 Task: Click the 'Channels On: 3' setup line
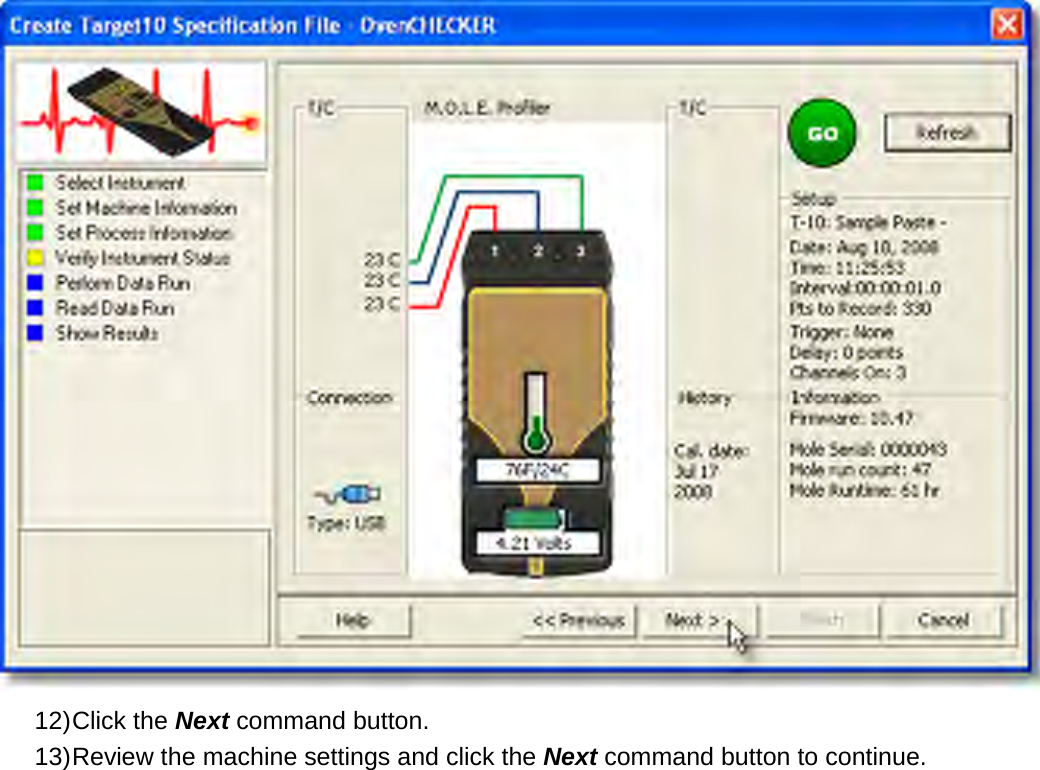pyautogui.click(x=848, y=372)
